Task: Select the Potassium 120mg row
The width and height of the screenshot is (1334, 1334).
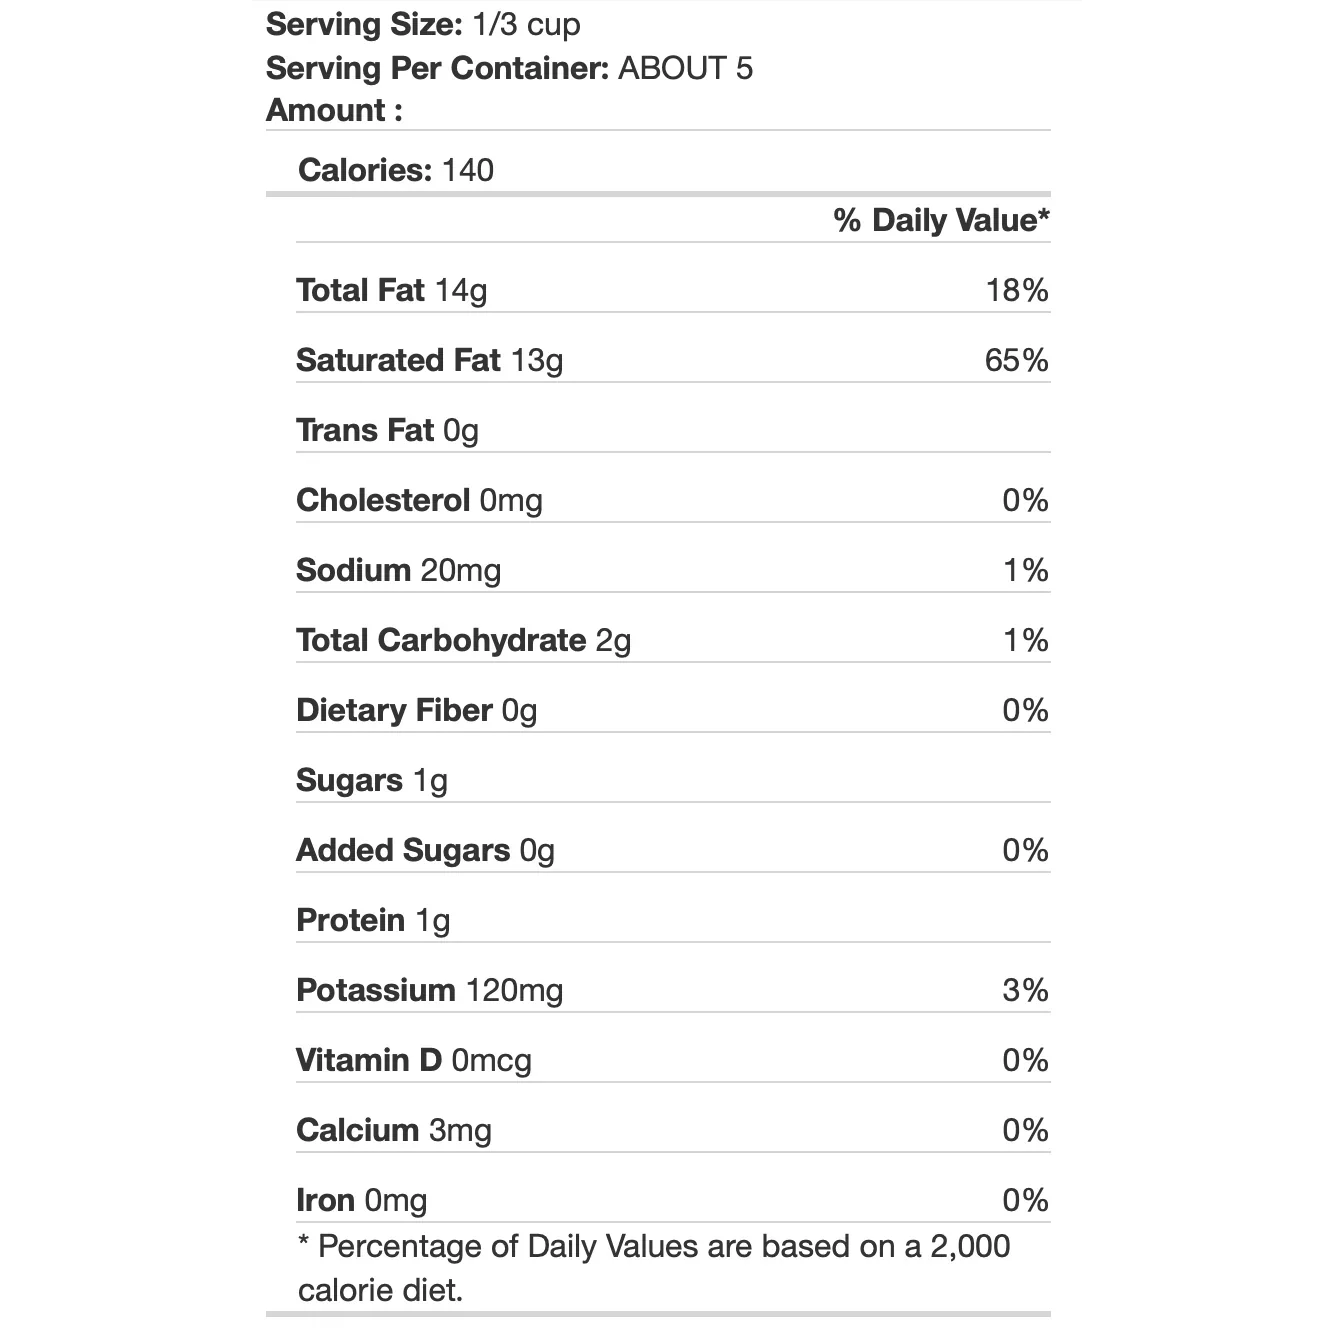Action: tap(673, 990)
